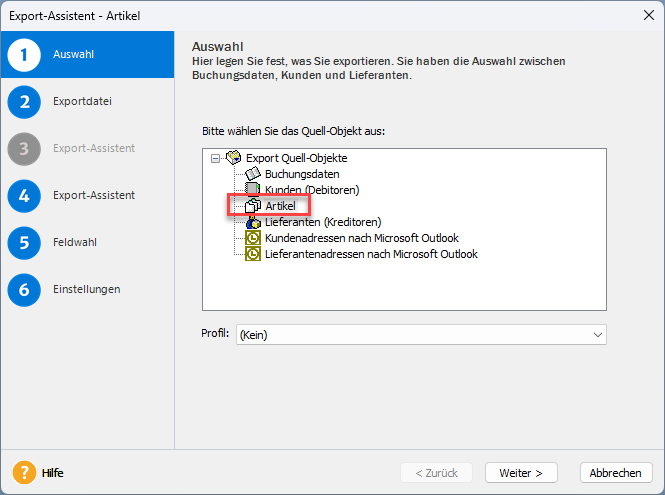Click the orange Hilfe question mark icon
The width and height of the screenshot is (665, 495).
point(24,472)
